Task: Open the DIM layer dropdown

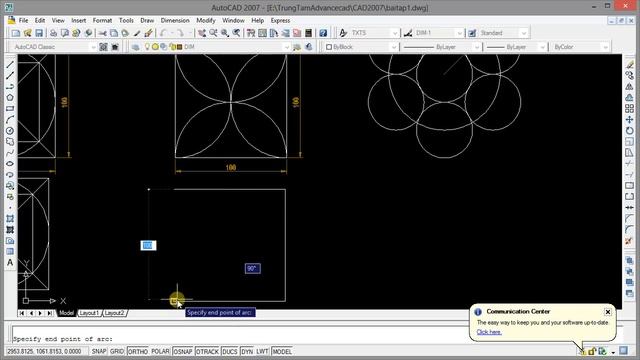Action: point(286,47)
